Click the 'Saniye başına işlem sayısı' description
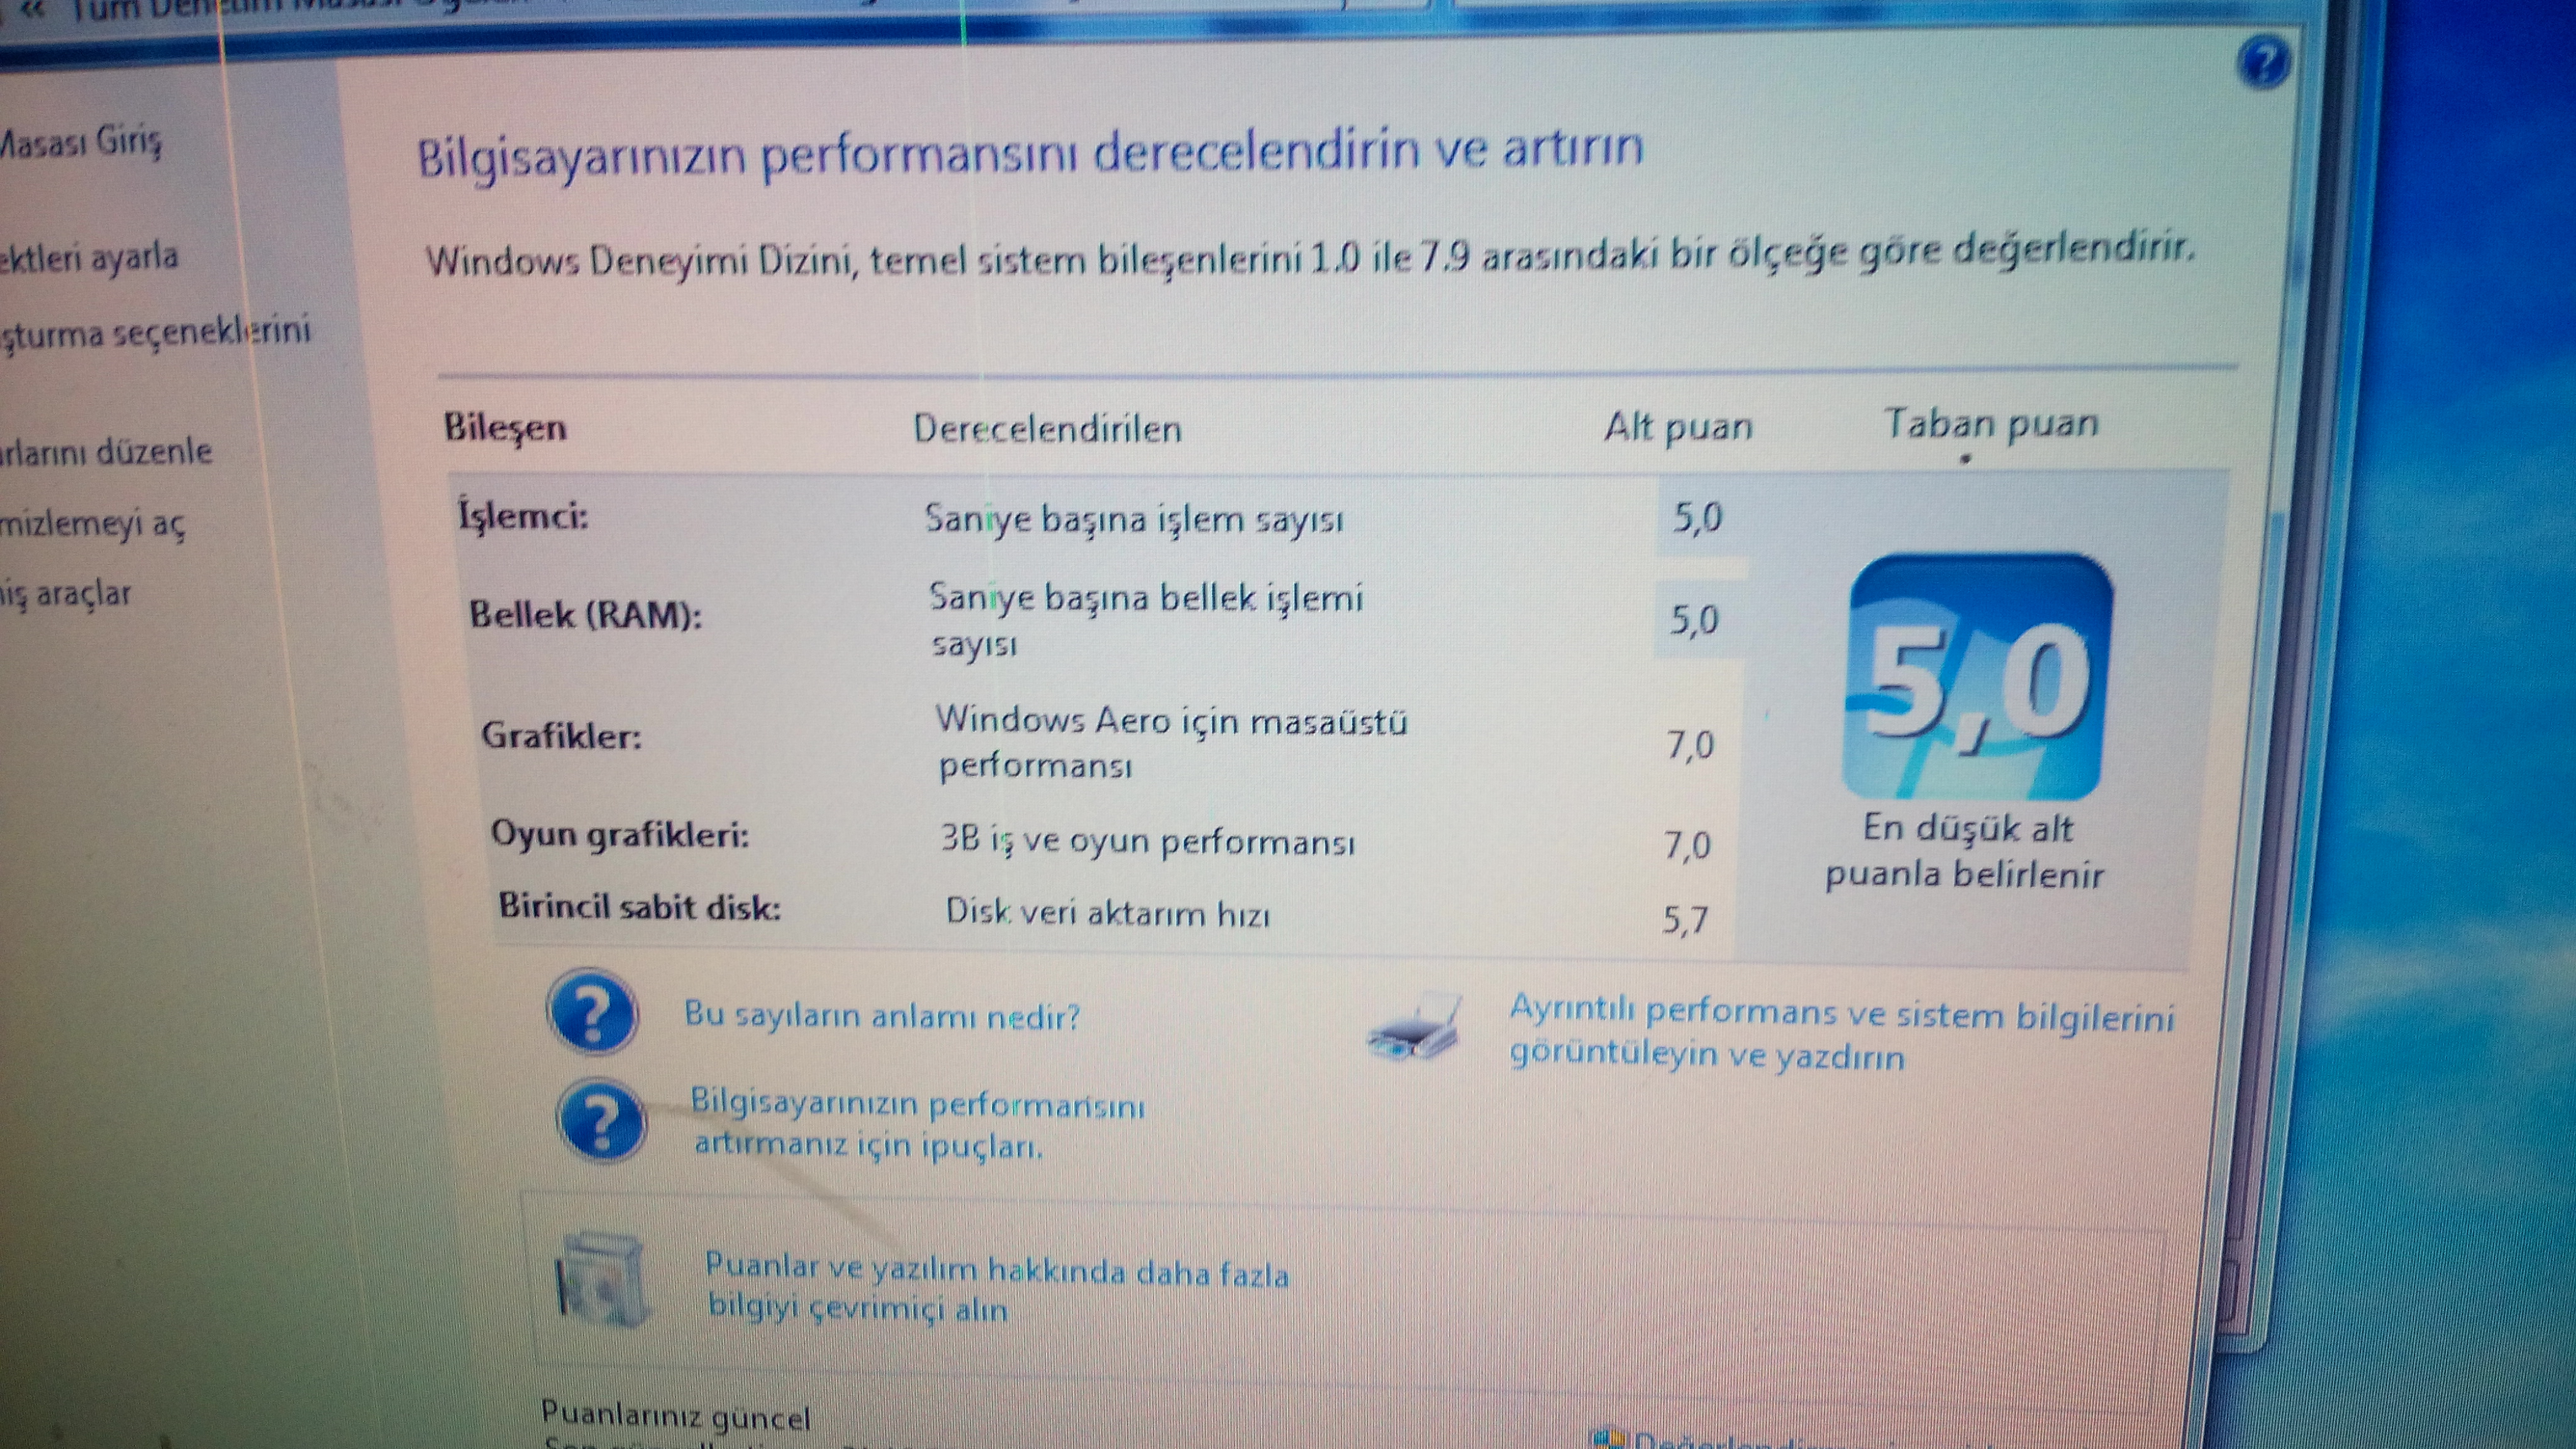 pyautogui.click(x=1134, y=520)
